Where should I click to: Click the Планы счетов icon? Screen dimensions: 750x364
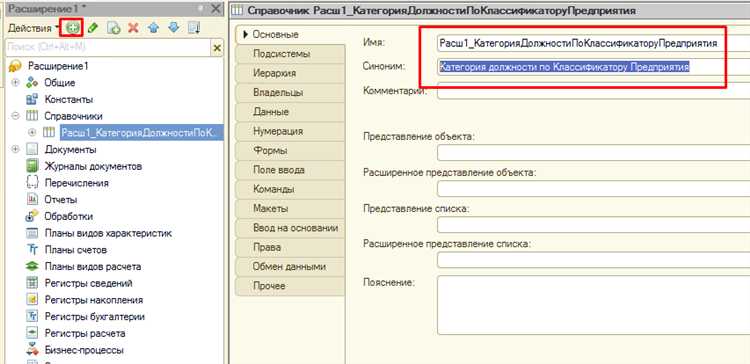tap(32, 250)
